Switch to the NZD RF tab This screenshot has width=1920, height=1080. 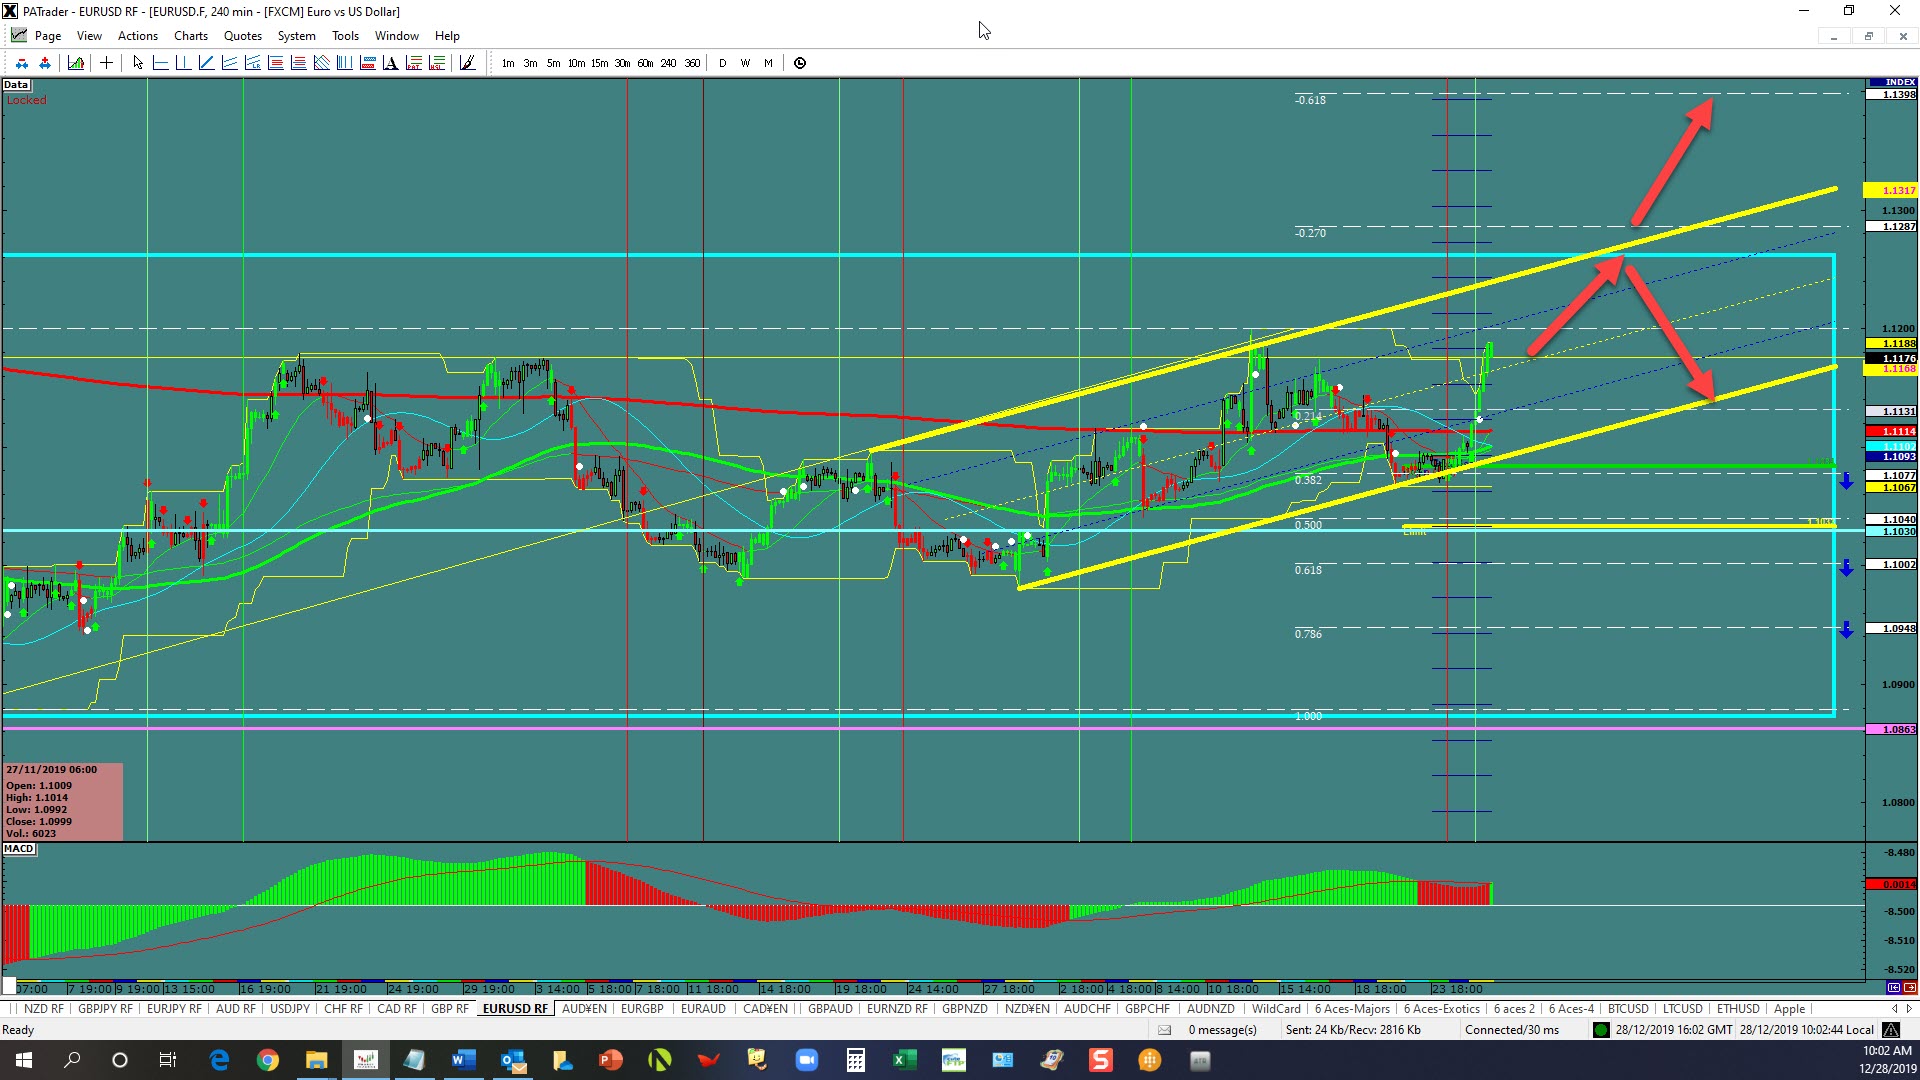(43, 1009)
